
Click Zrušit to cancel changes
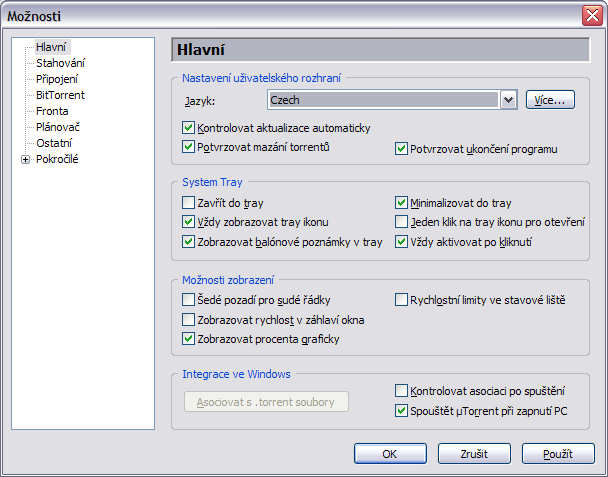[x=475, y=454]
